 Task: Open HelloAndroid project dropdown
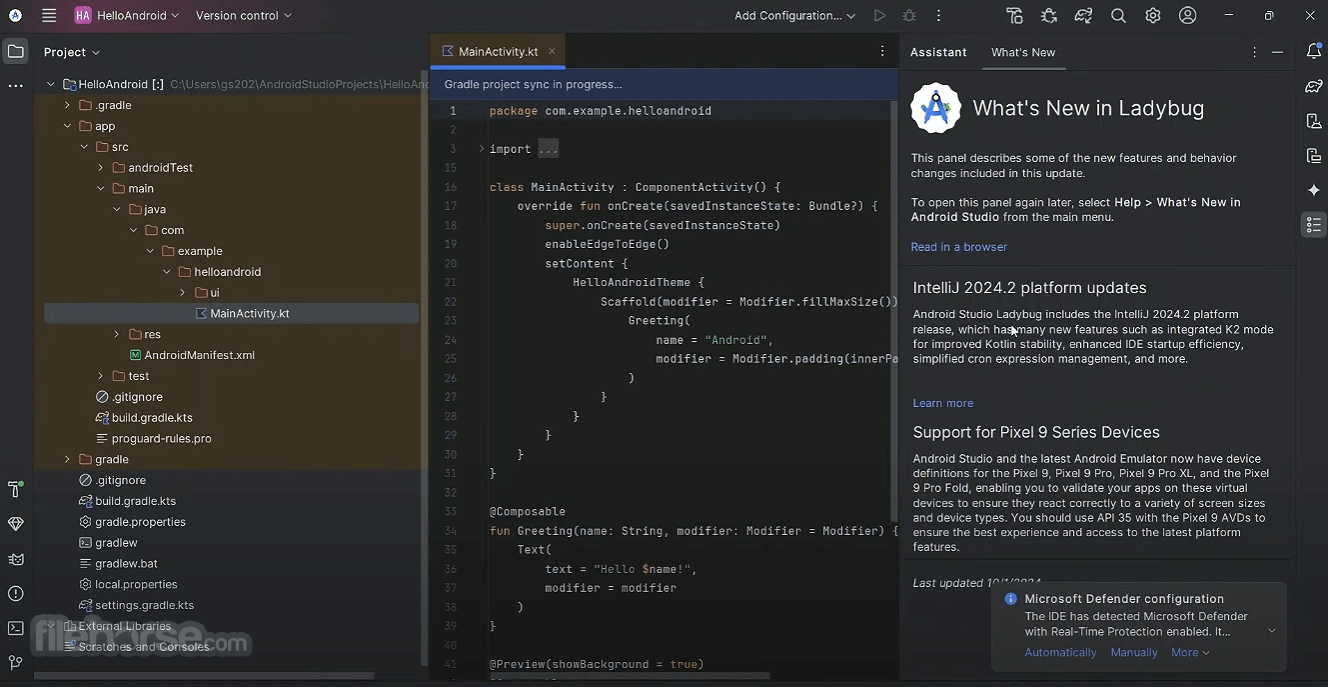pyautogui.click(x=127, y=15)
